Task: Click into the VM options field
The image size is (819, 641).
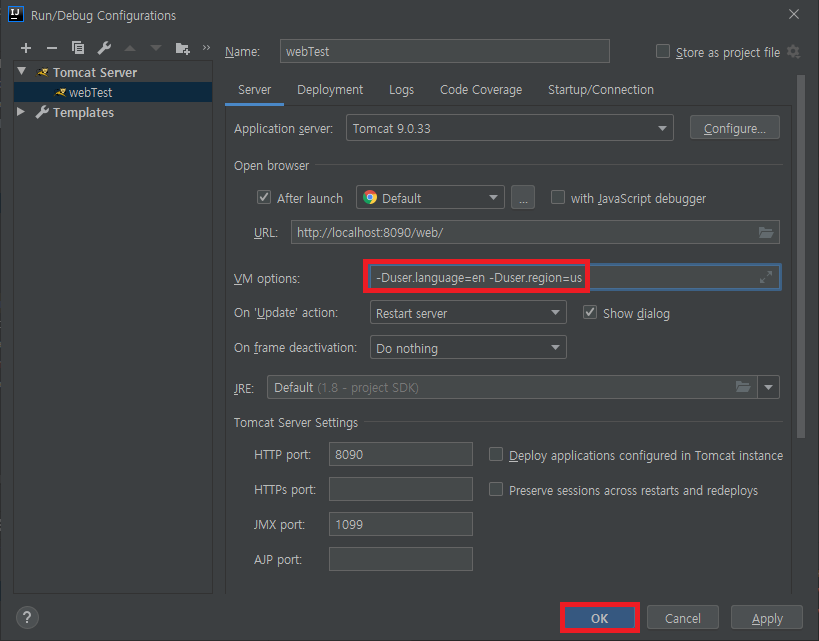Action: pyautogui.click(x=575, y=277)
